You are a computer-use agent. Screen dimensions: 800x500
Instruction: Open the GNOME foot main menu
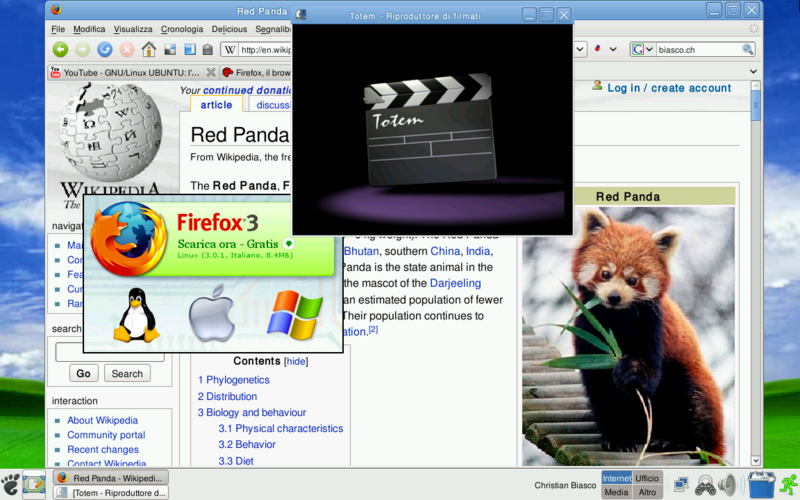(x=10, y=484)
